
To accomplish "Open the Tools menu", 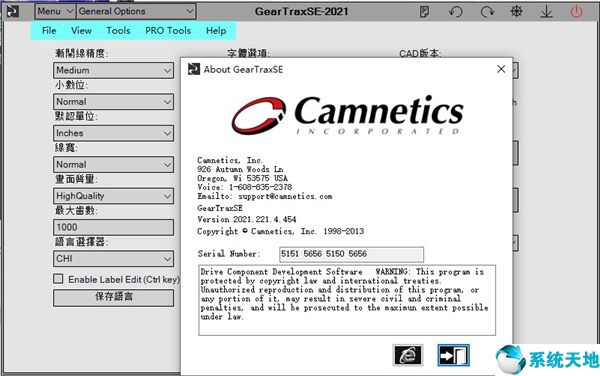I will [x=118, y=31].
